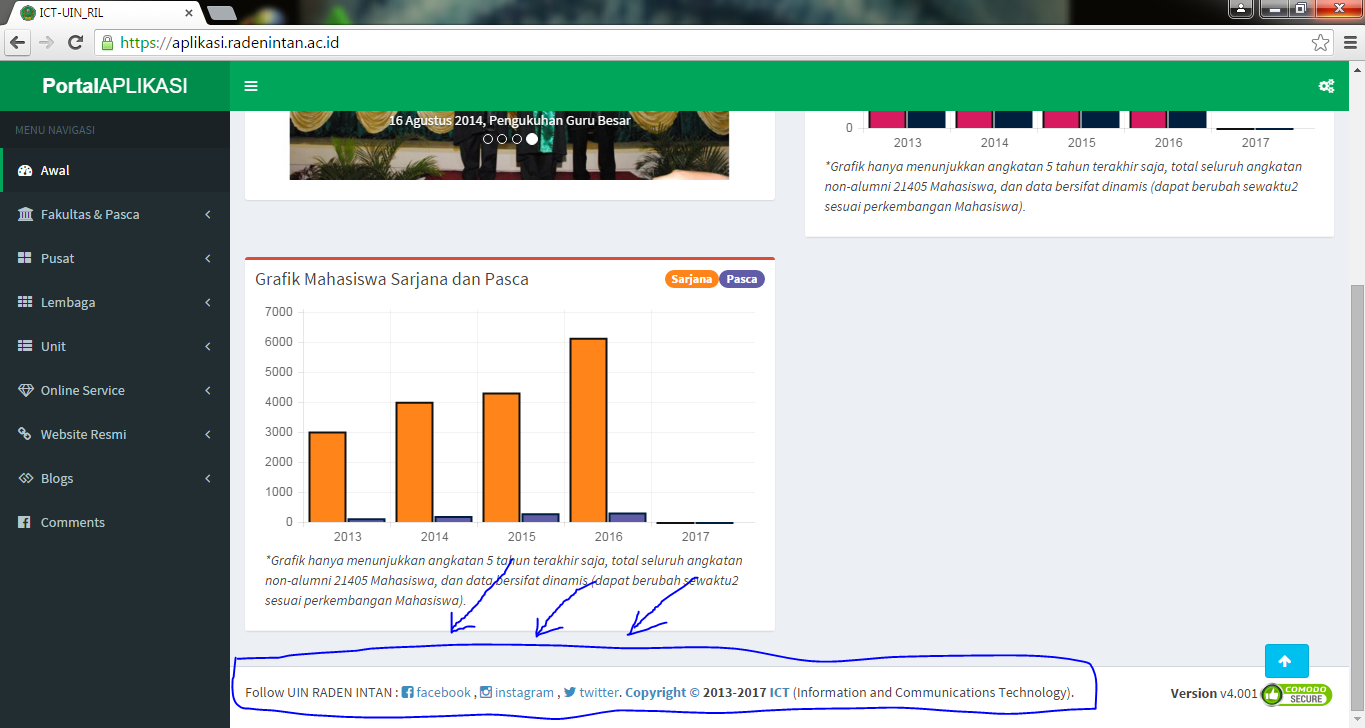Click the Unit list icon
Viewport: 1365px width, 728px height.
pos(25,346)
